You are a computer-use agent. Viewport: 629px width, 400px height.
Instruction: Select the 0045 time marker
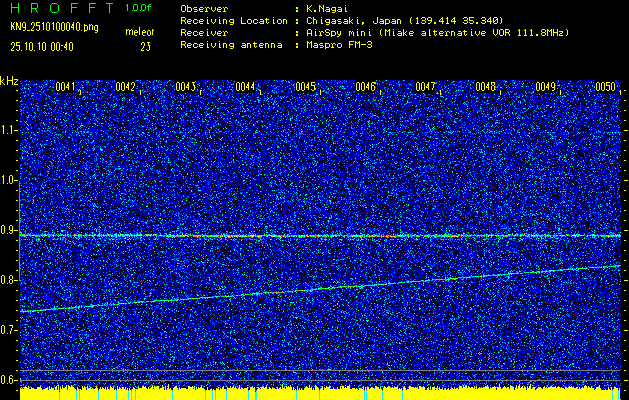coord(306,87)
